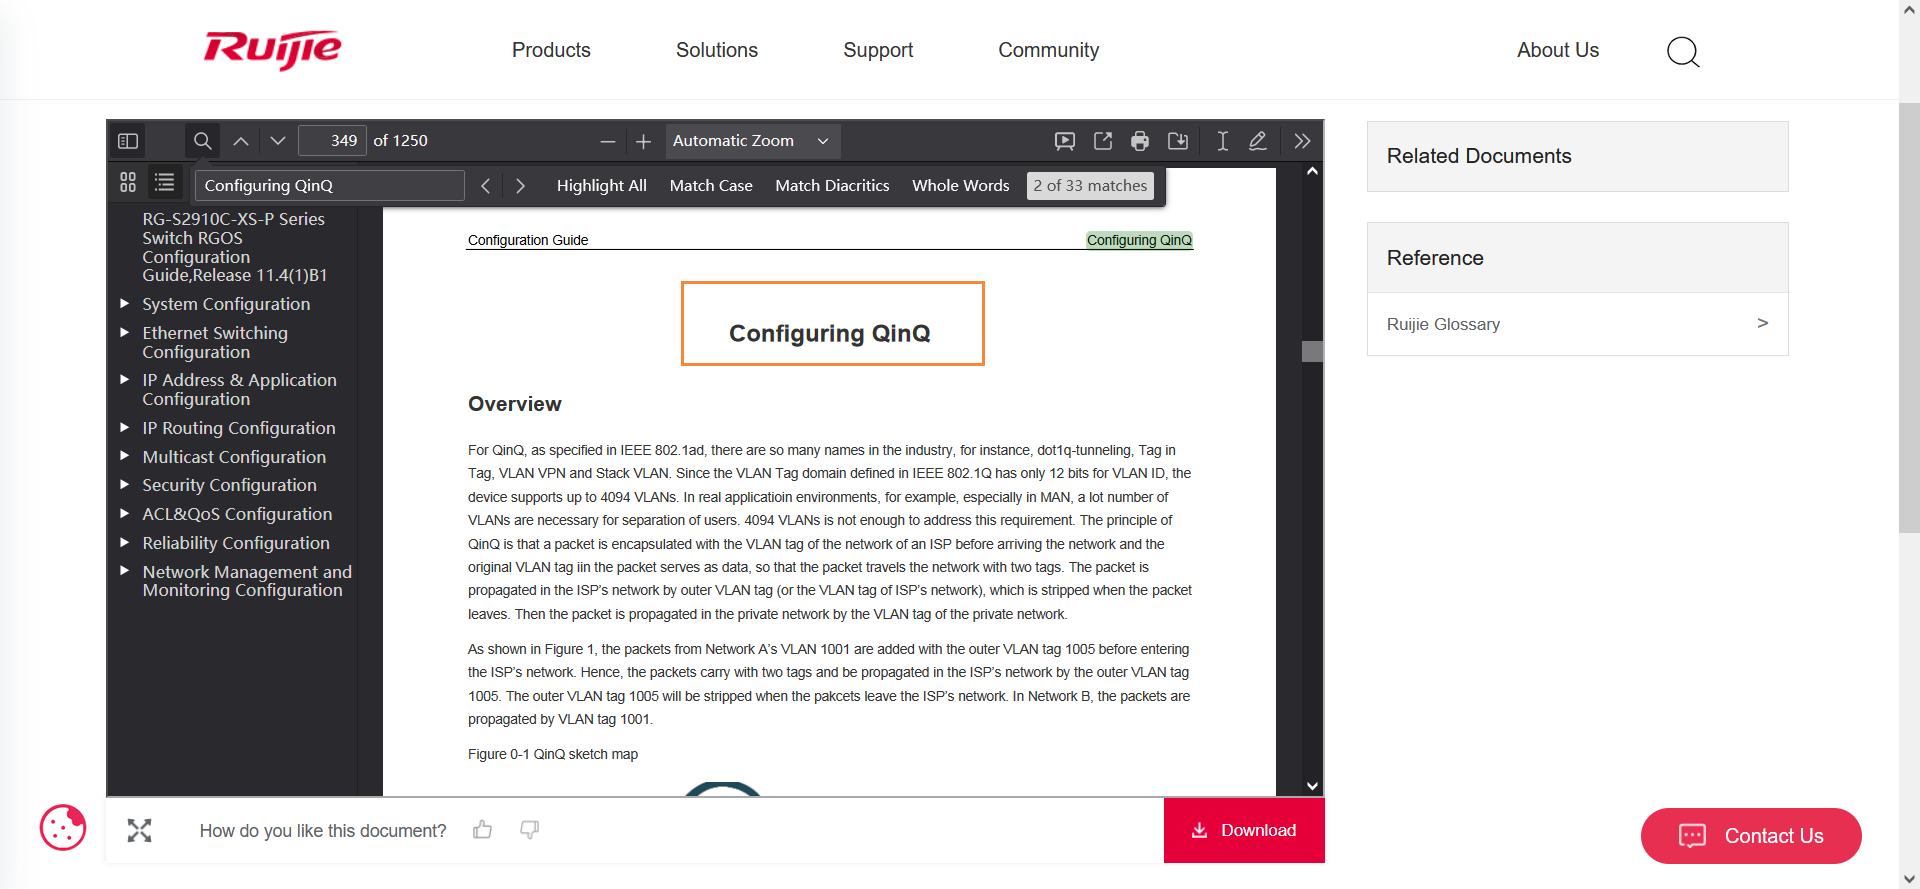
Task: Open file icon in PDF toolbar
Action: (x=1103, y=141)
